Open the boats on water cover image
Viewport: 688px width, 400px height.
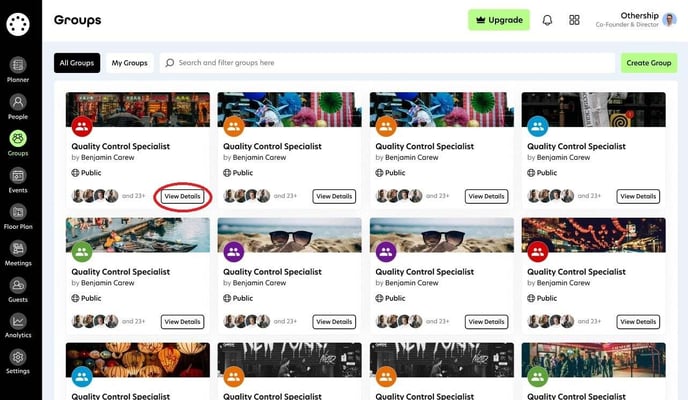(x=138, y=235)
